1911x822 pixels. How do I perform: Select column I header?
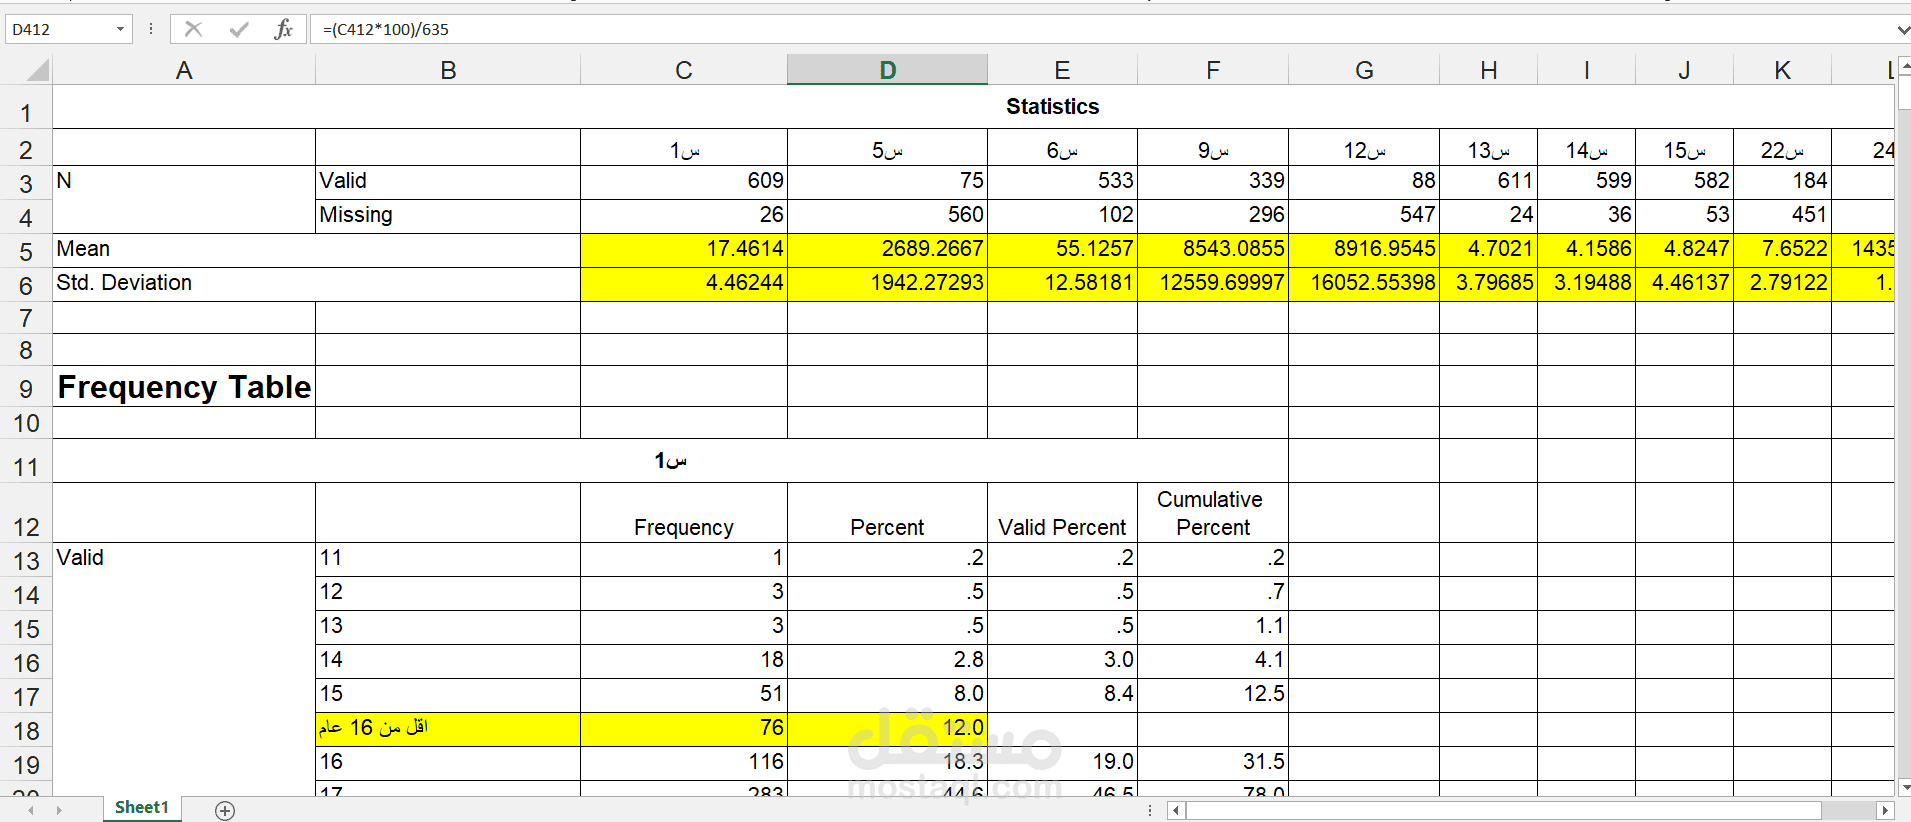coord(1586,70)
